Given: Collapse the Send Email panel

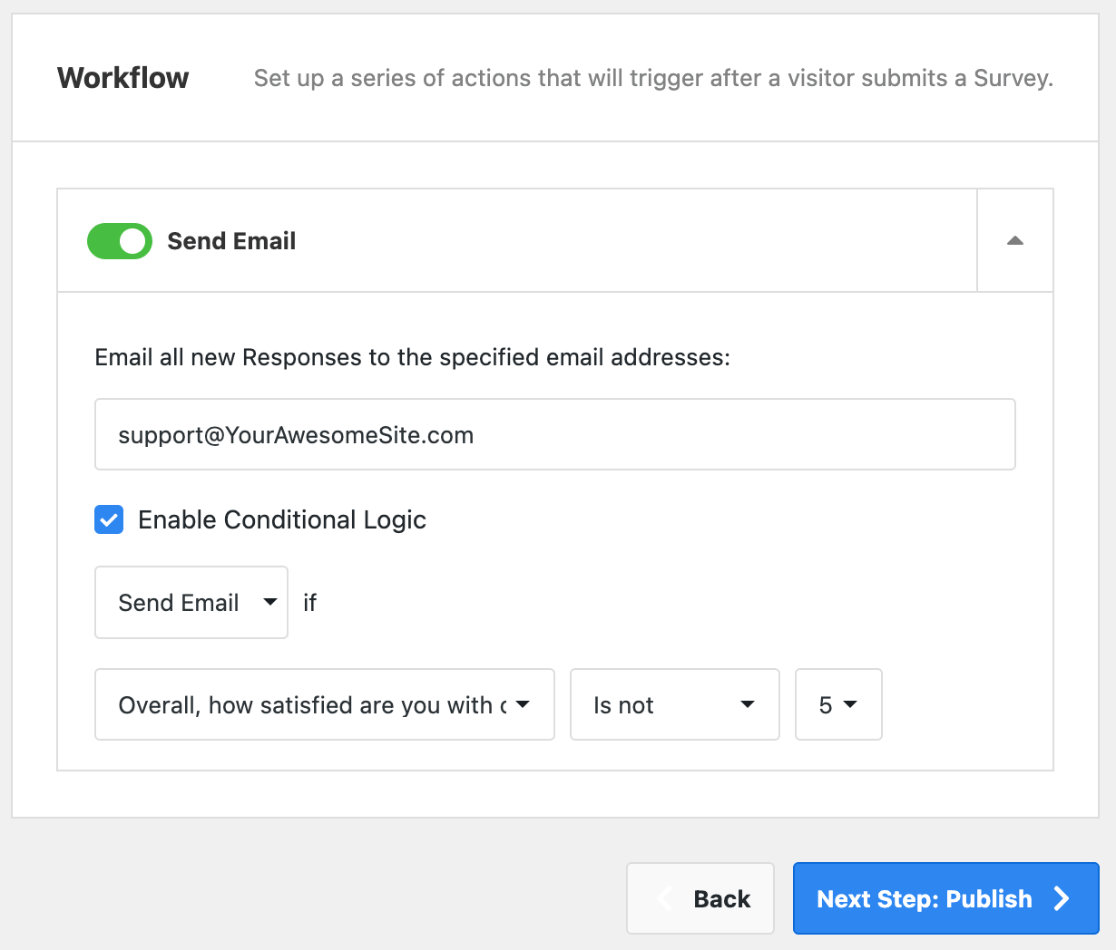Looking at the screenshot, I should (x=1014, y=241).
